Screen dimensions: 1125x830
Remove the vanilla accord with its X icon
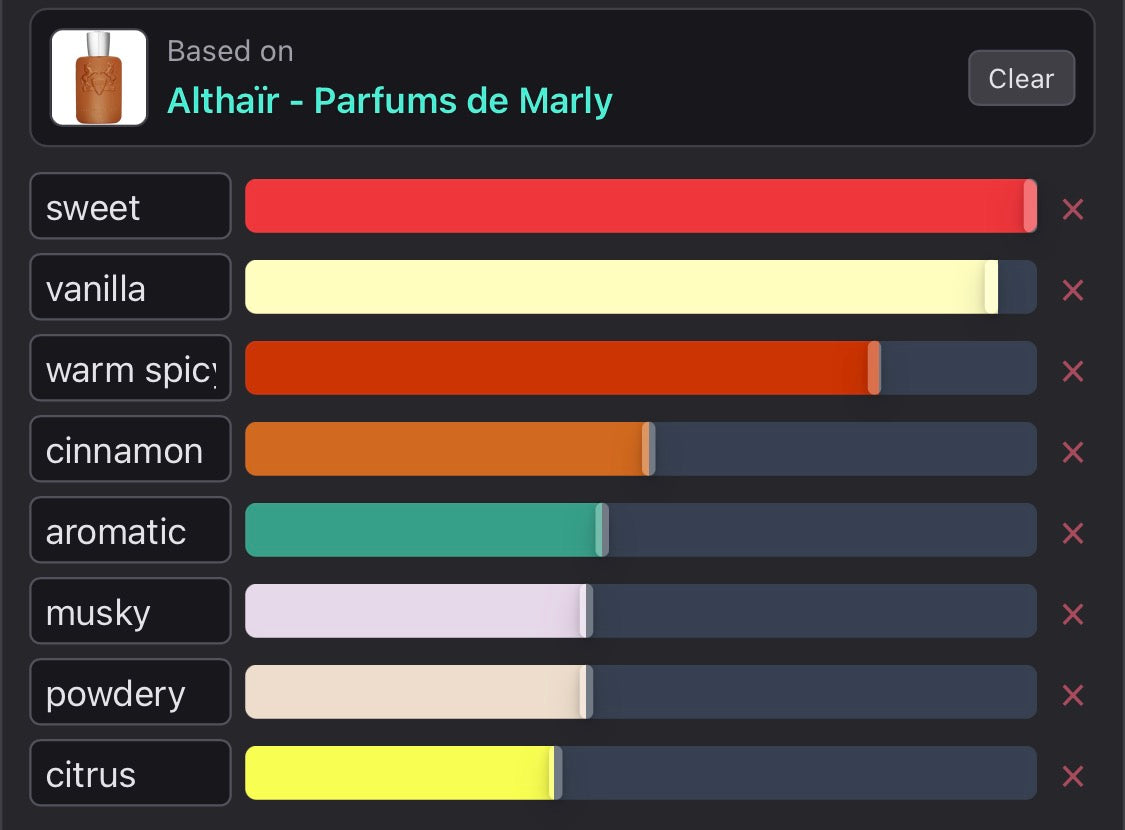pos(1073,291)
